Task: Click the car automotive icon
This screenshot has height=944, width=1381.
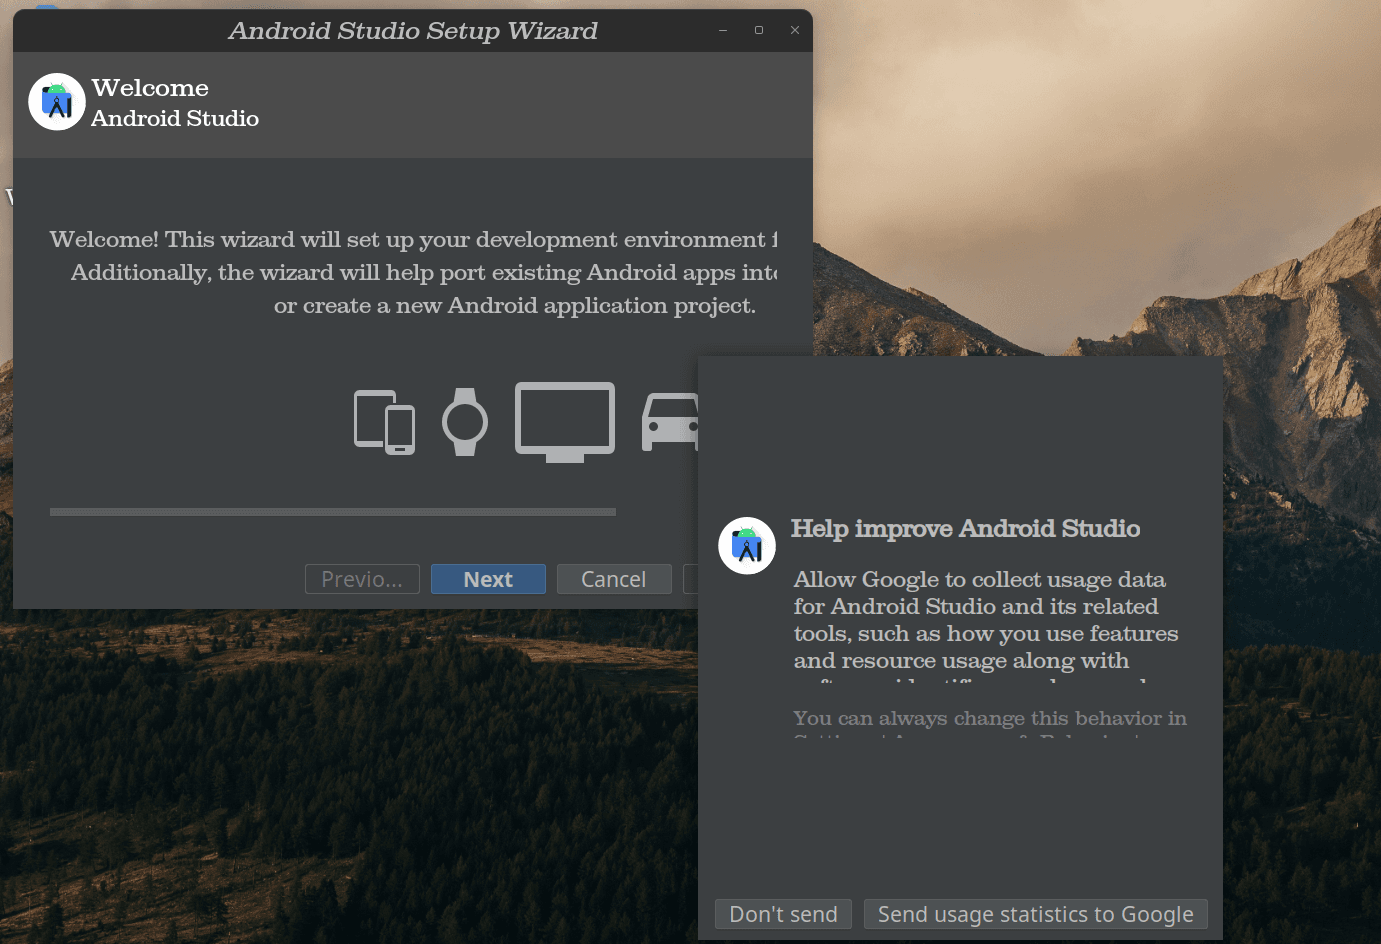Action: pos(670,422)
